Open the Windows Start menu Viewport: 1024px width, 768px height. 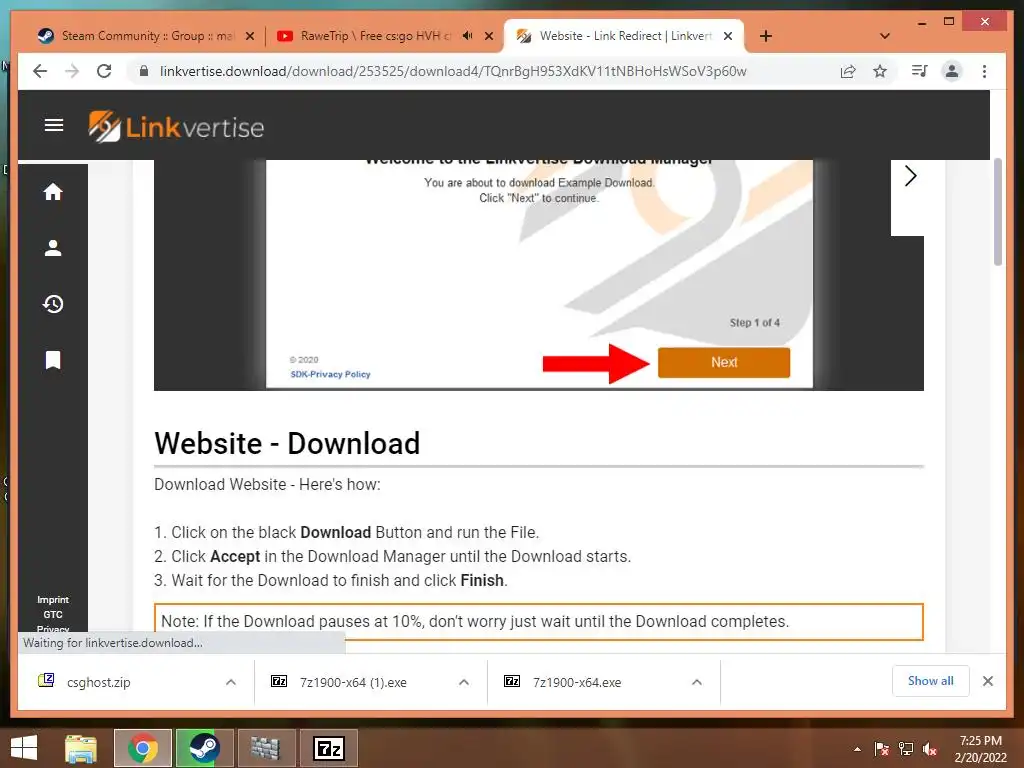pyautogui.click(x=24, y=748)
